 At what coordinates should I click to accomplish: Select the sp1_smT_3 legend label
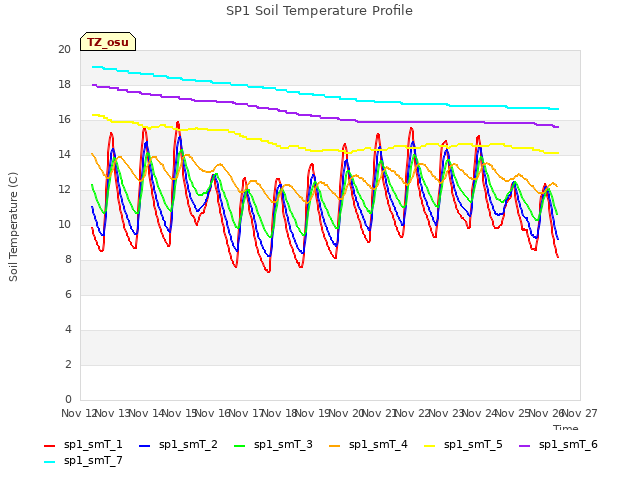pos(283,444)
